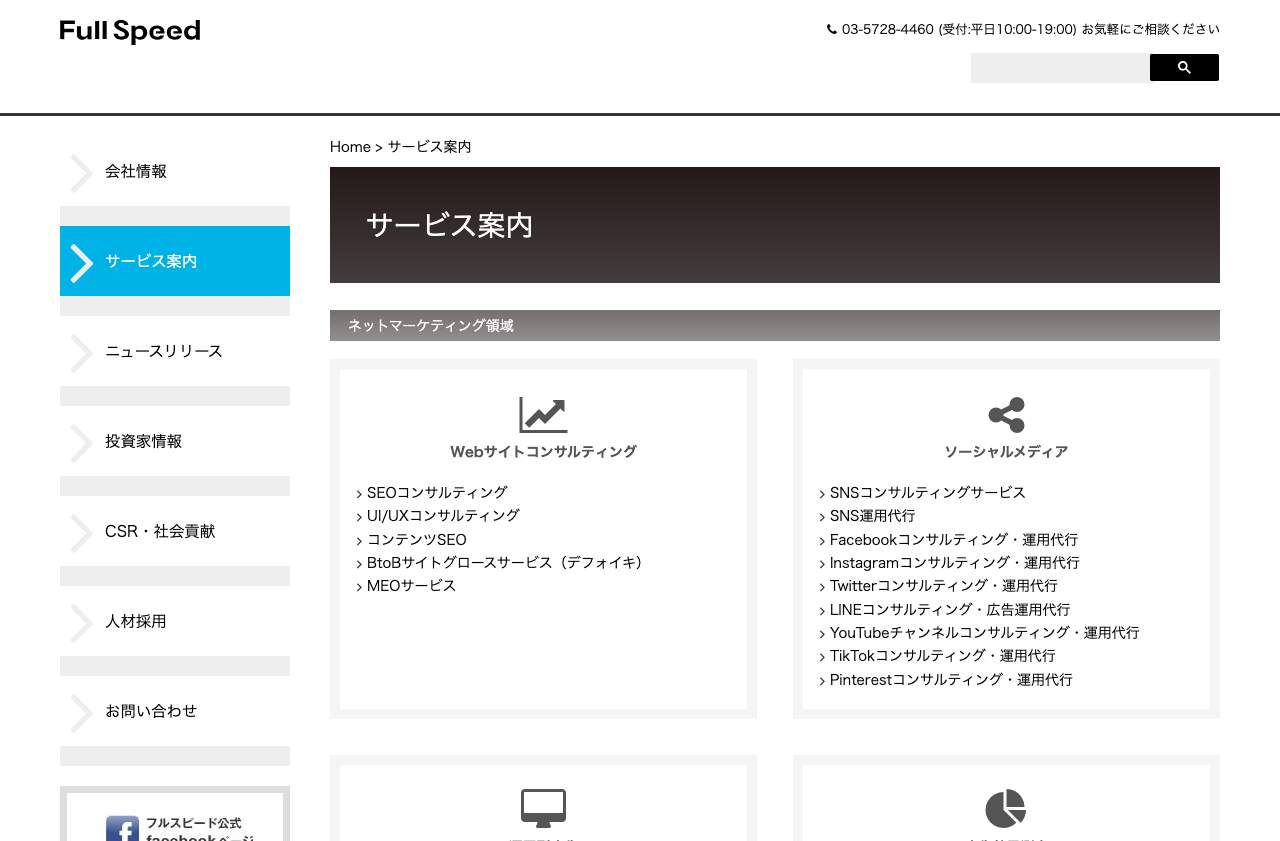
Task: Select ニュースリリース in the sidebar menu
Action: tap(163, 351)
